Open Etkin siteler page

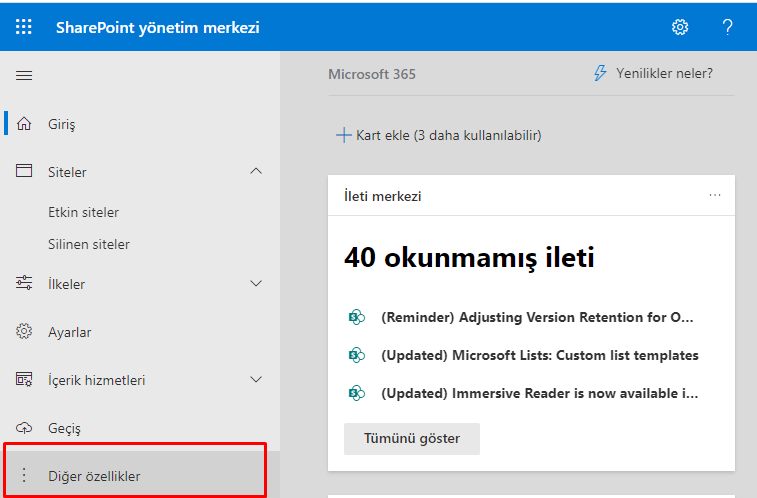[84, 212]
